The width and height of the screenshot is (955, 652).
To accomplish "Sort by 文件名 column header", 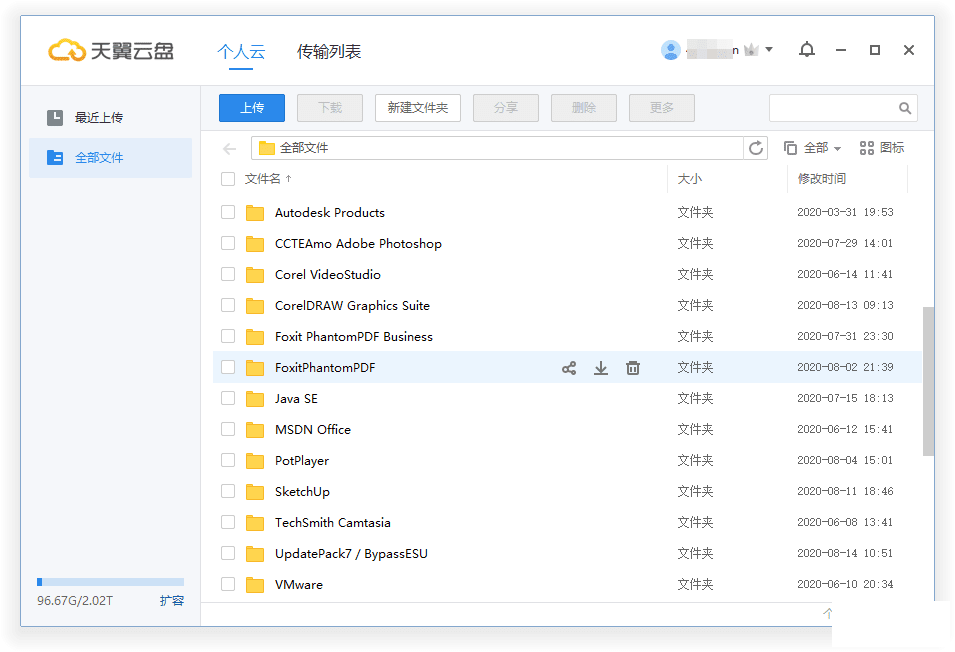I will tap(268, 179).
